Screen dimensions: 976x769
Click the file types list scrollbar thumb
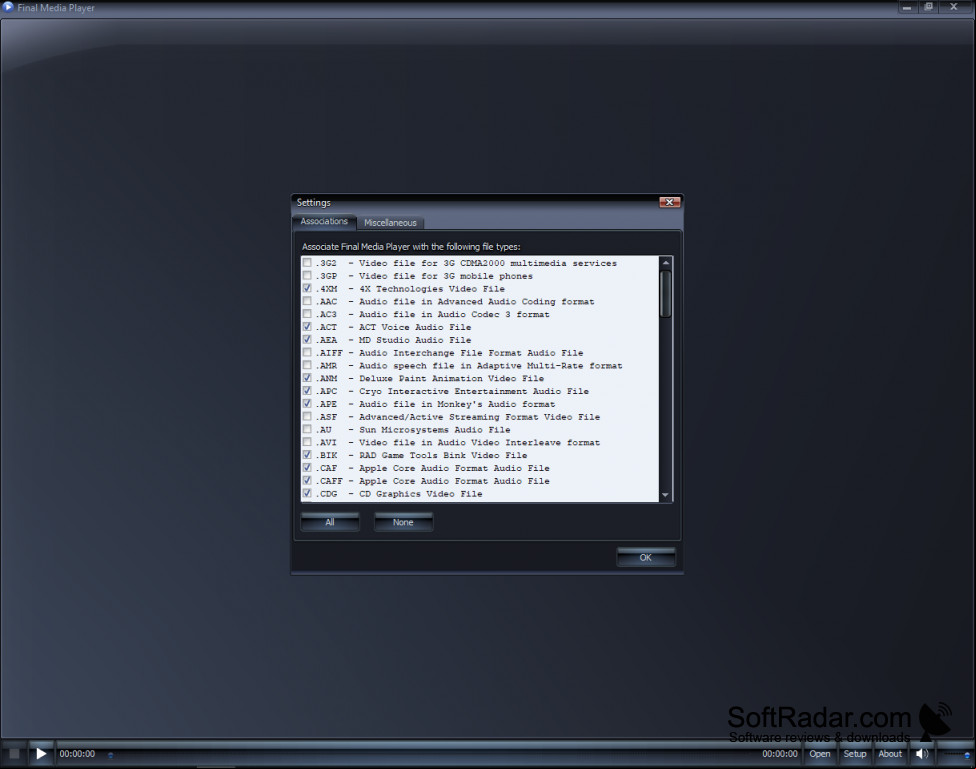(x=665, y=294)
